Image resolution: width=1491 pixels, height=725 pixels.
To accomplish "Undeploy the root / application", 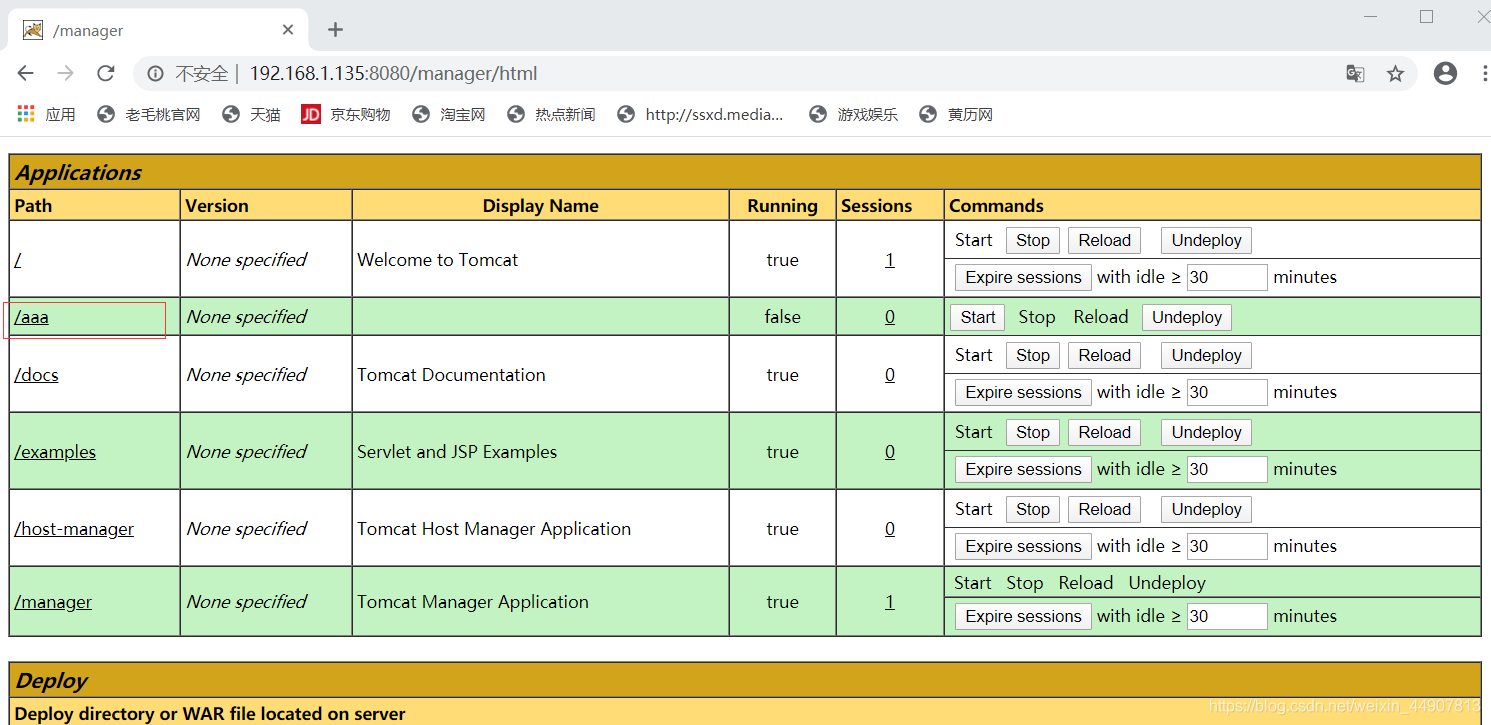I will (x=1206, y=240).
